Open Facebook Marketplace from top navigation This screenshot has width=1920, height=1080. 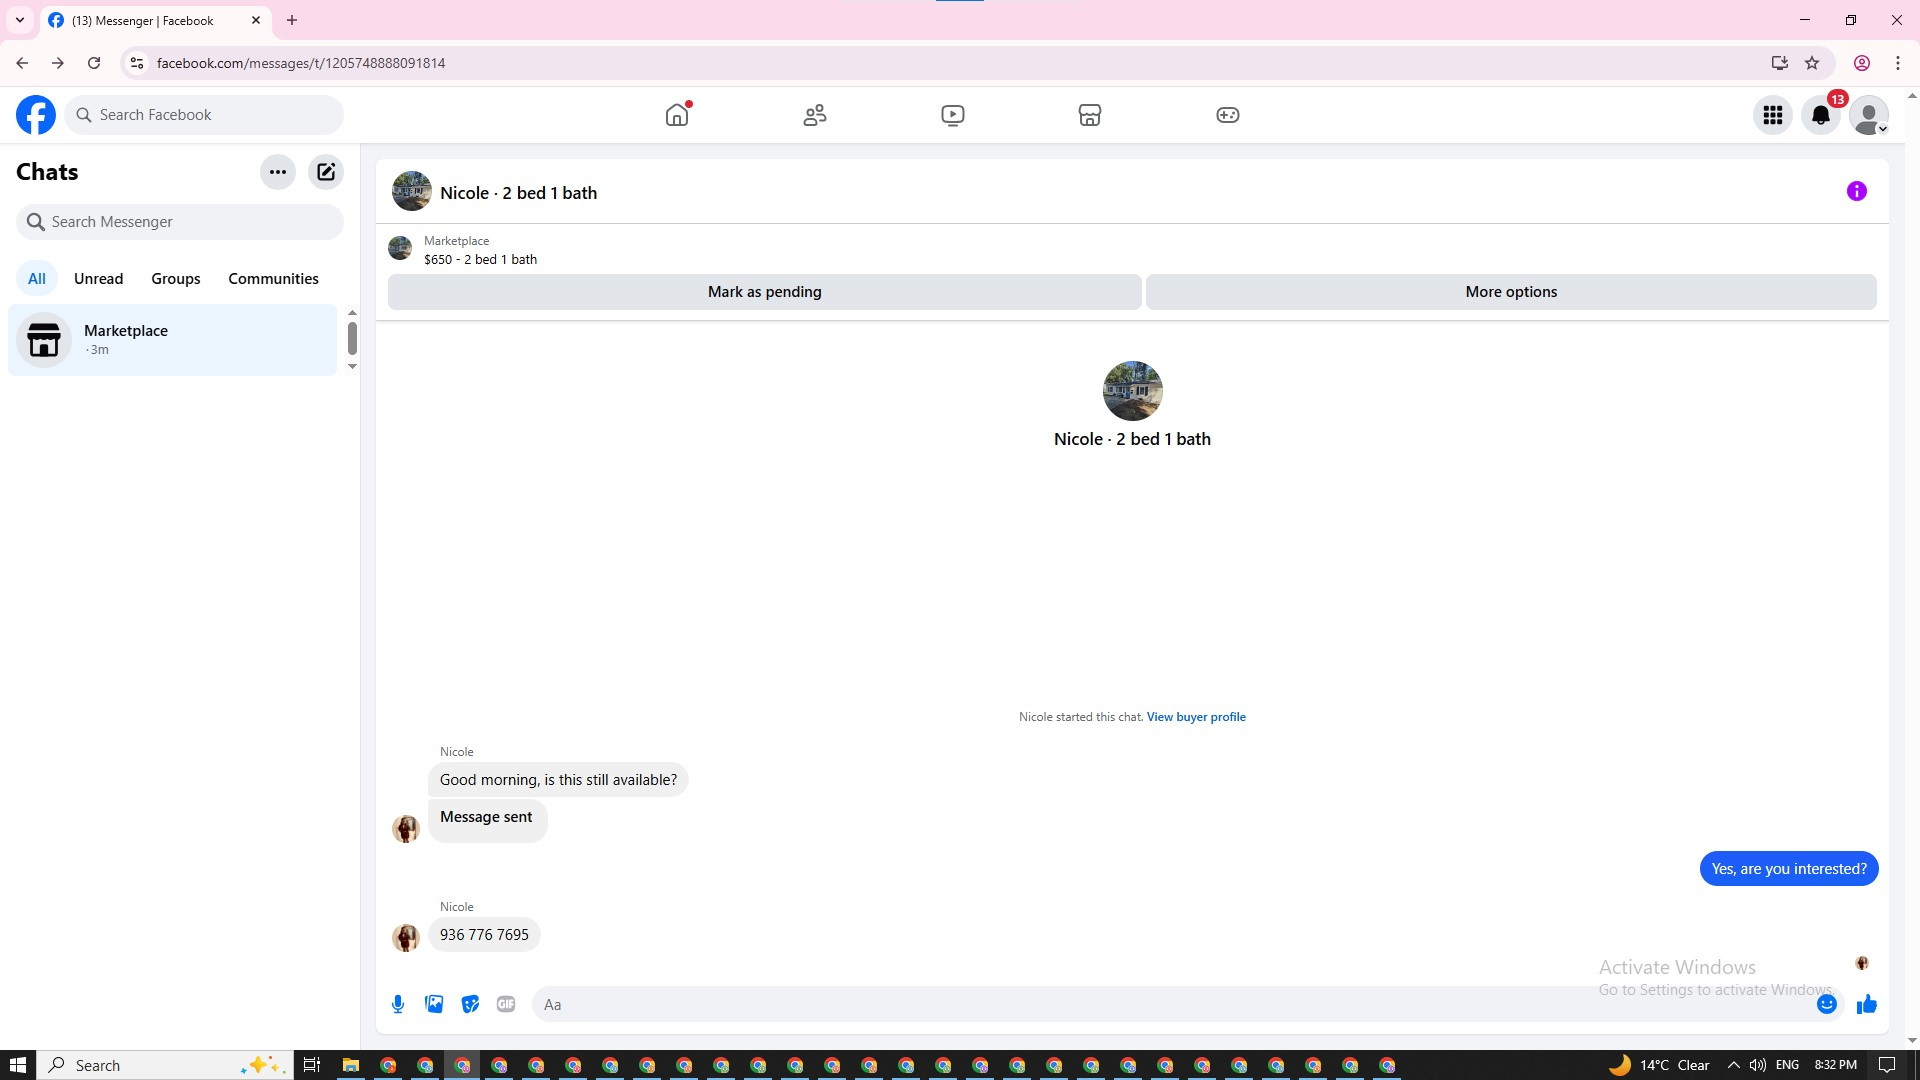click(x=1090, y=115)
